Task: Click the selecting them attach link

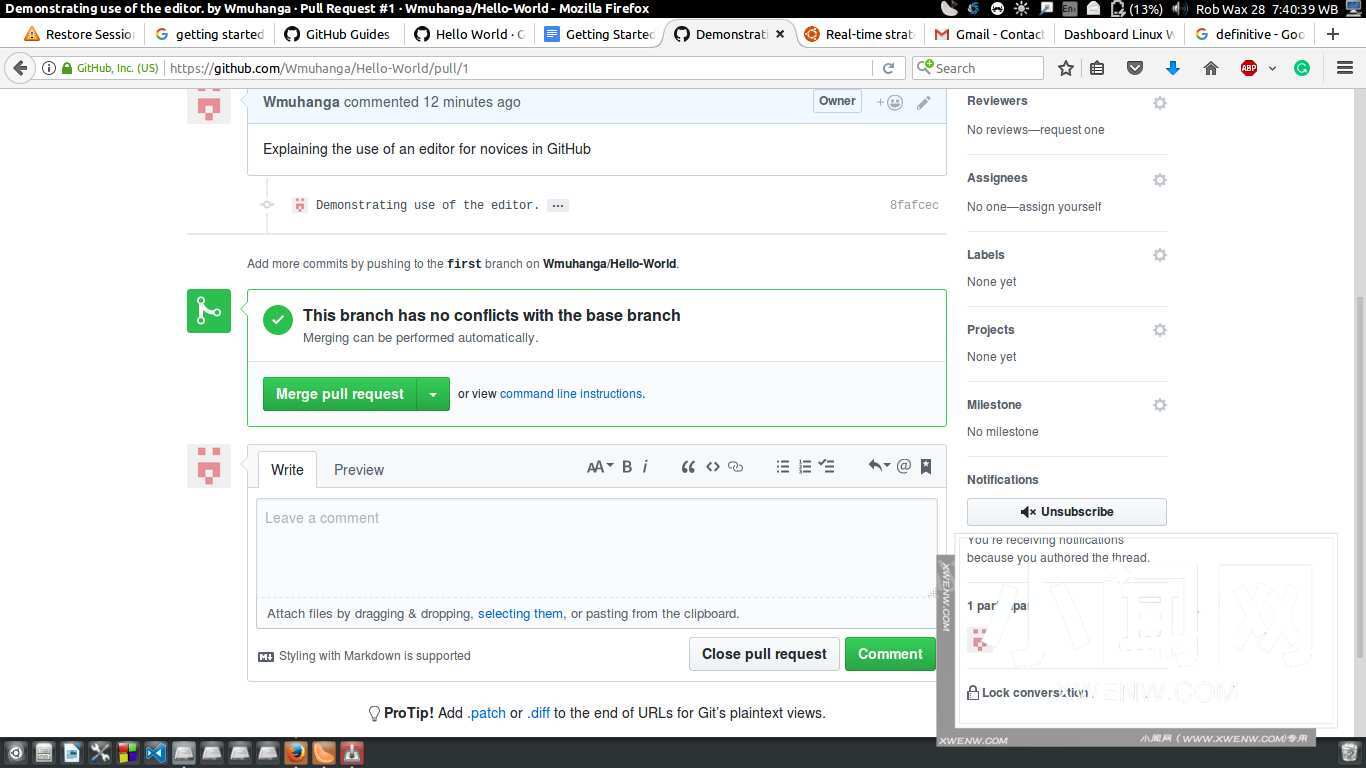Action: click(520, 614)
